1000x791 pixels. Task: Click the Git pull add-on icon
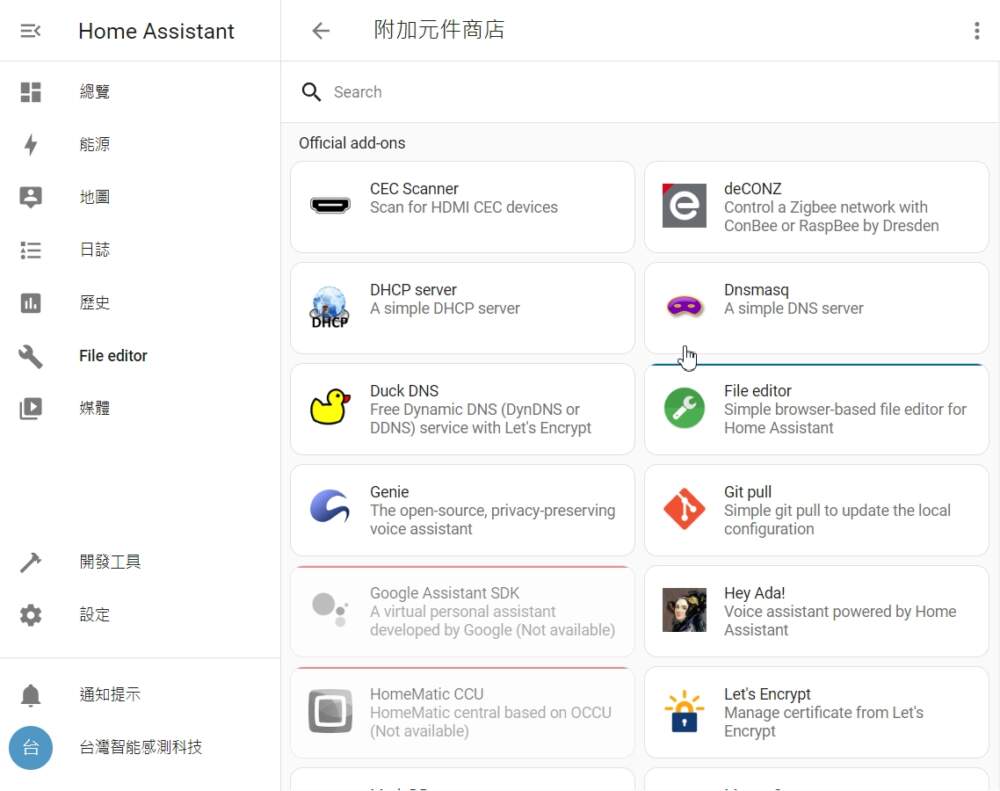click(x=684, y=510)
